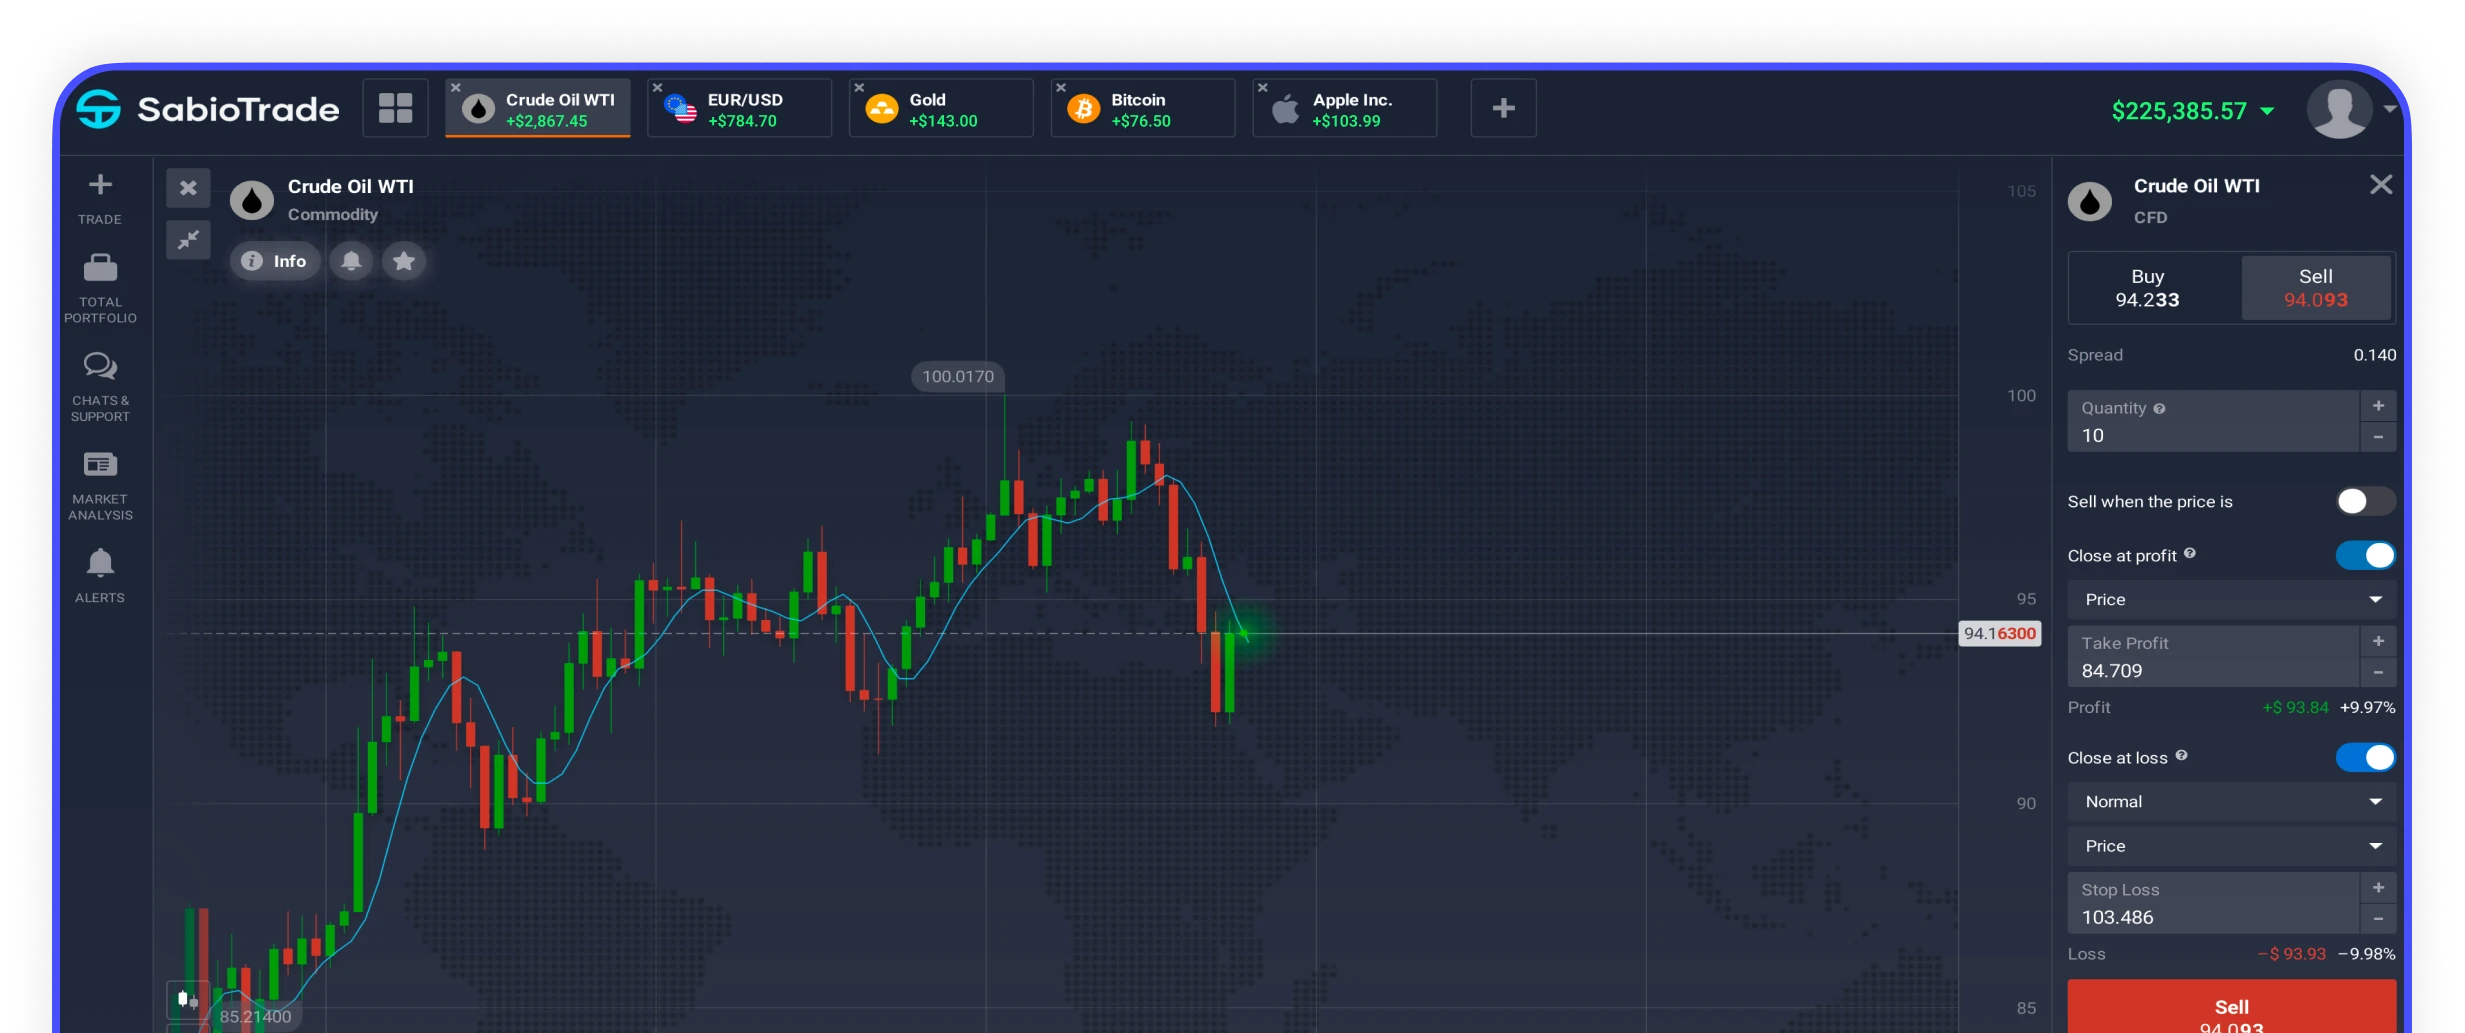Disable the Close at profit toggle
Screen dimensions: 2465x1033
click(2364, 555)
